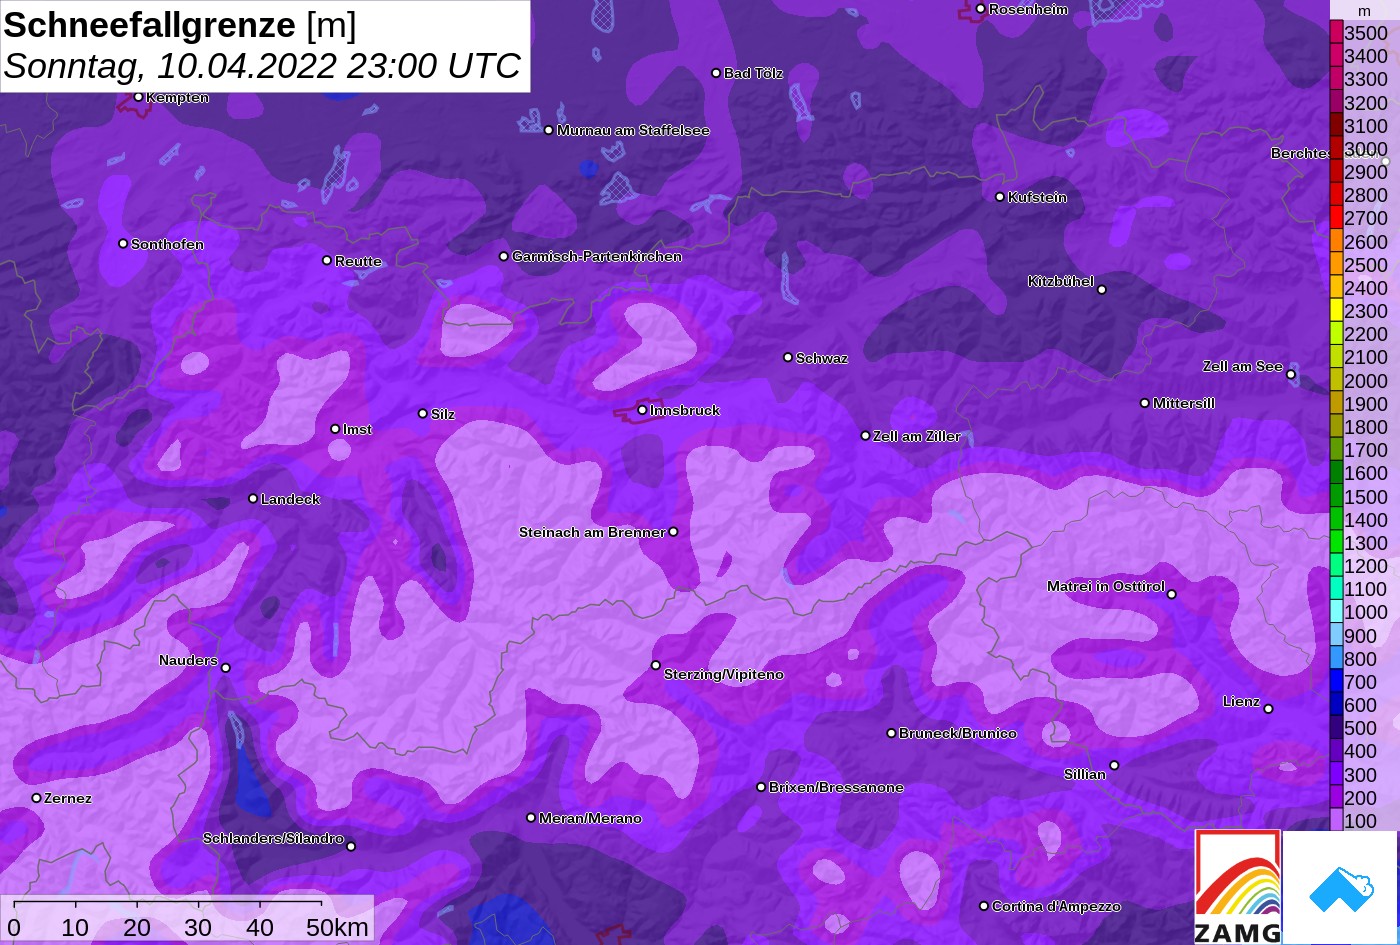Screen dimensions: 1400x945
Task: Click the blue cloud logo icon
Action: [1340, 887]
